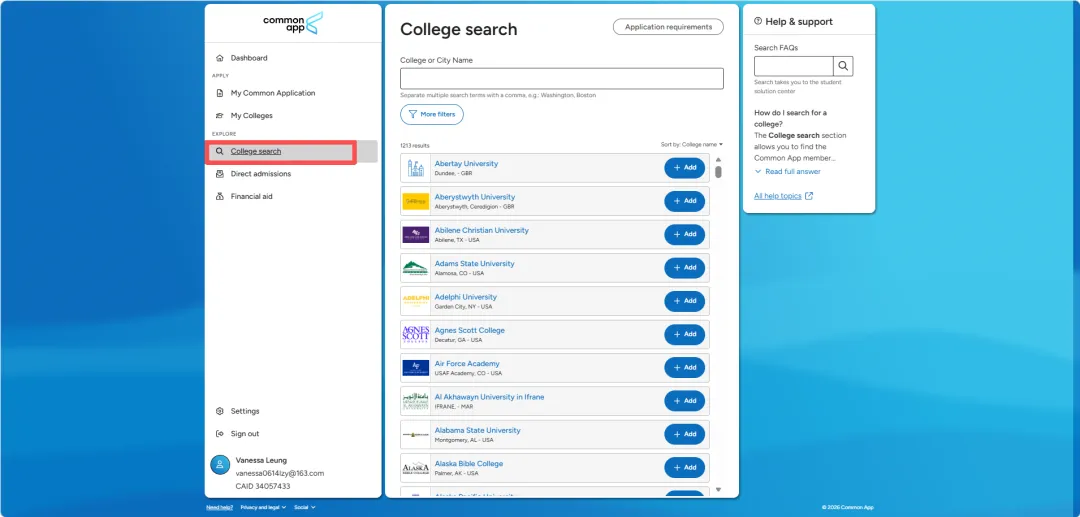Add Abertay University
The width and height of the screenshot is (1080, 517).
[x=685, y=168]
